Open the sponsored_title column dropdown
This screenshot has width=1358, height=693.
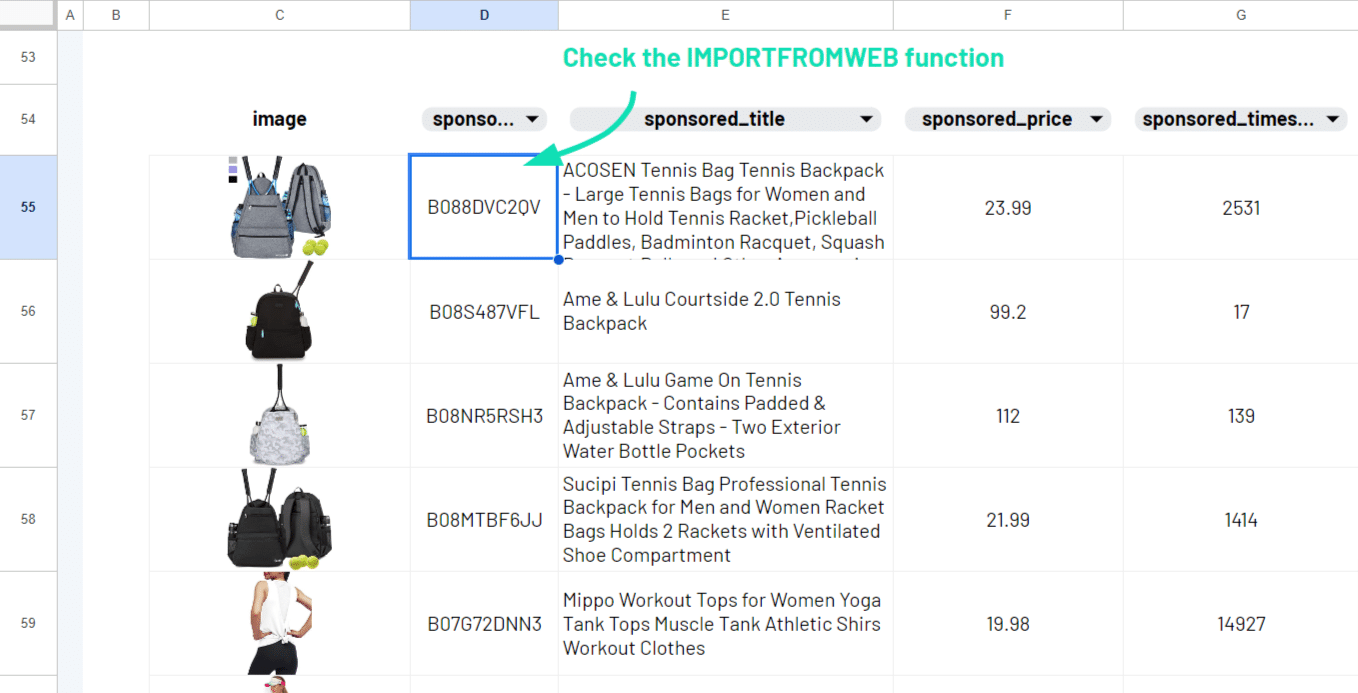[x=866, y=120]
